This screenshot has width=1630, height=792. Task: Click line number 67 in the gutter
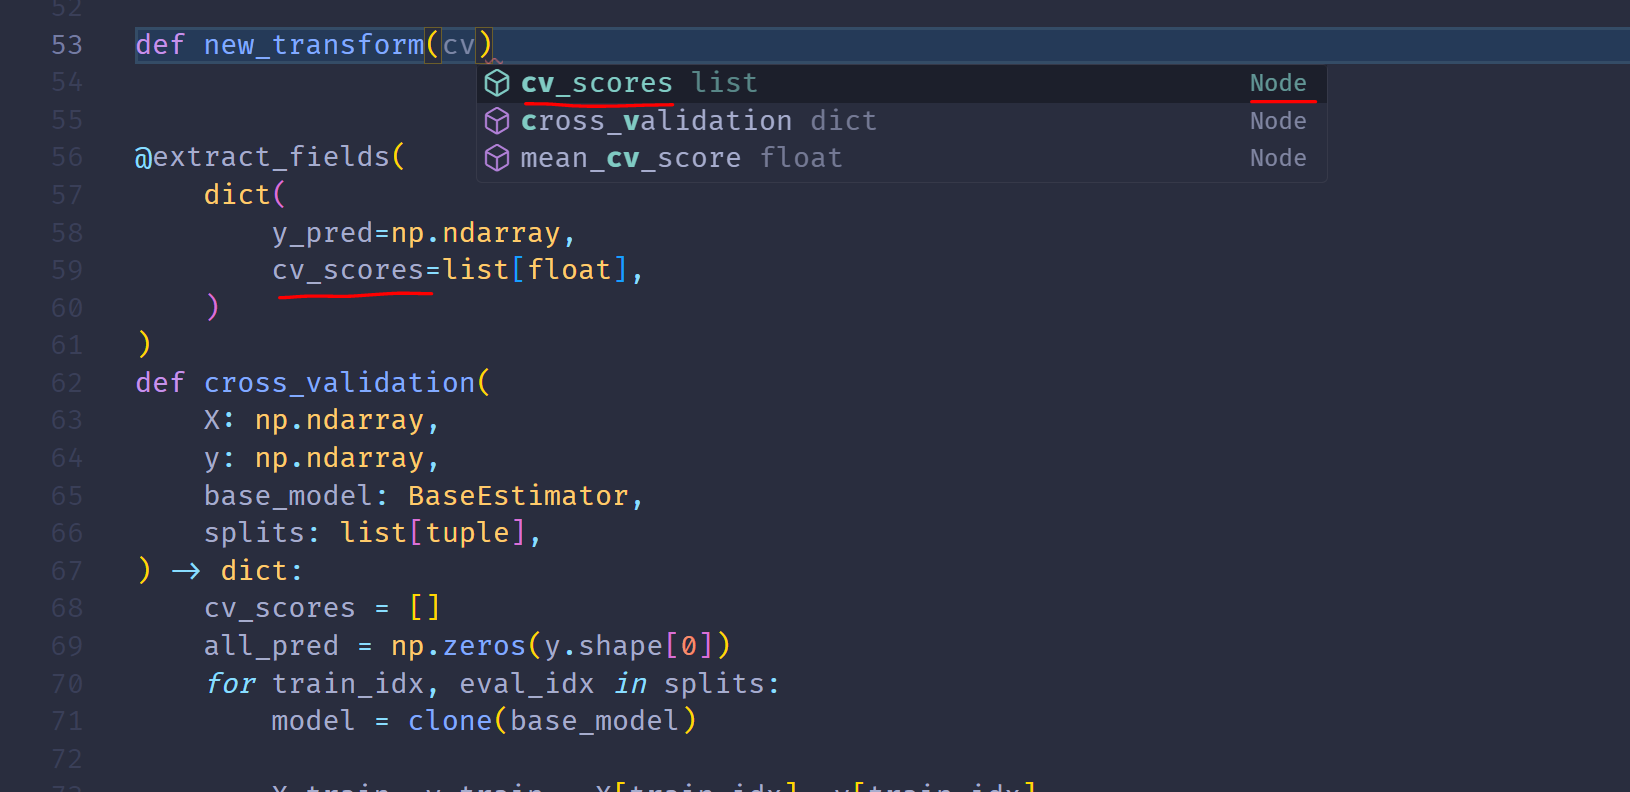(x=67, y=571)
